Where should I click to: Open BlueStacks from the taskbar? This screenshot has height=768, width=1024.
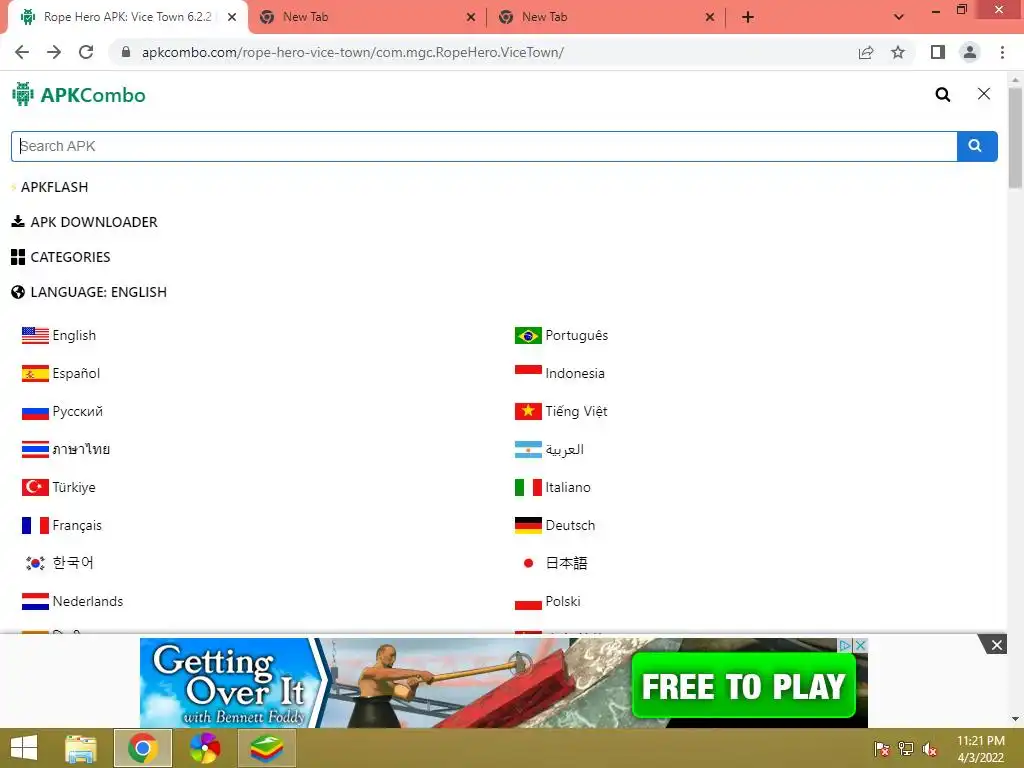coord(266,748)
